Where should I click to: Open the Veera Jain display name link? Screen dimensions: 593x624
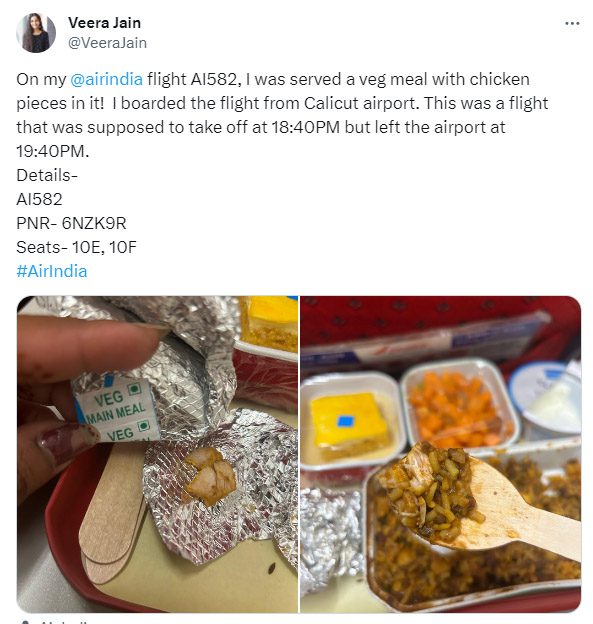(x=104, y=23)
